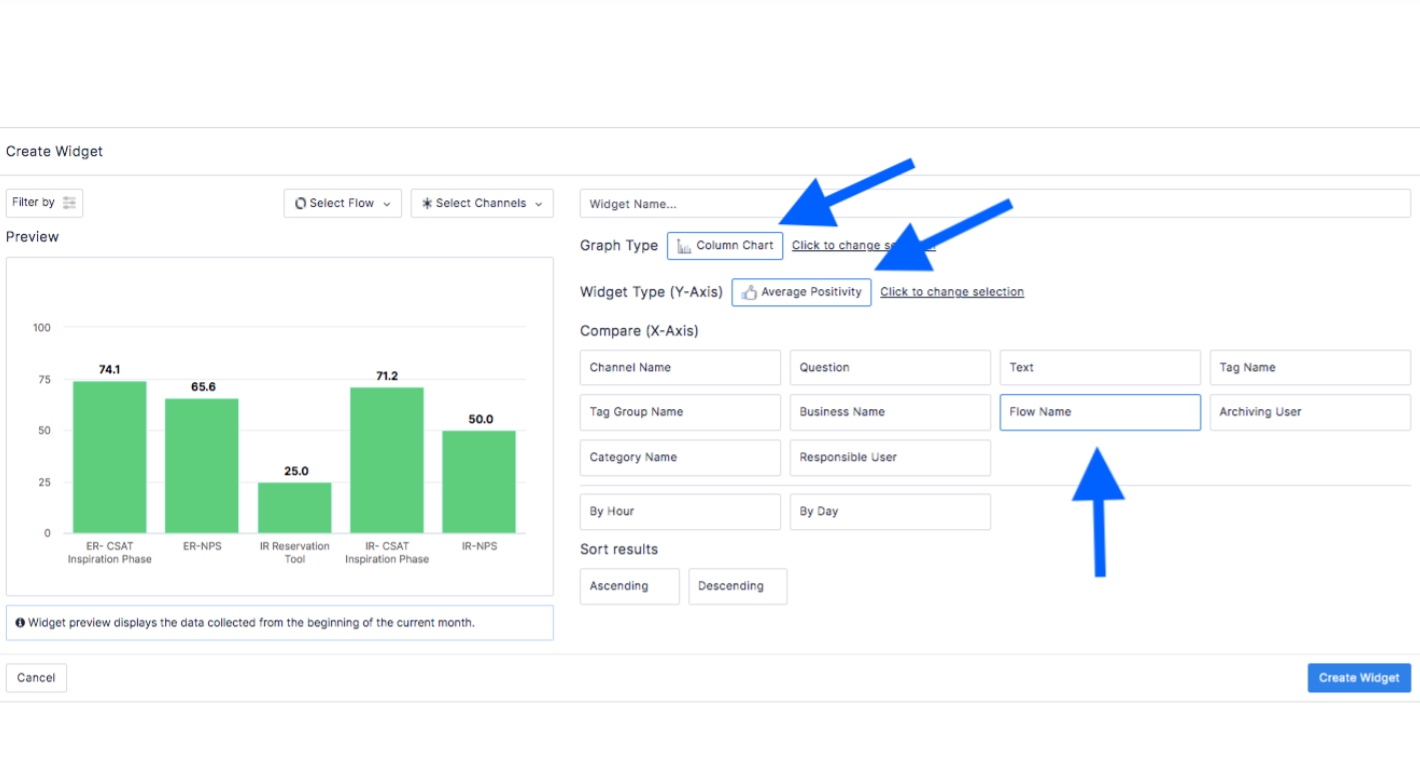This screenshot has width=1420, height=761.
Task: Click to change the Graph Type selection
Action: (862, 245)
